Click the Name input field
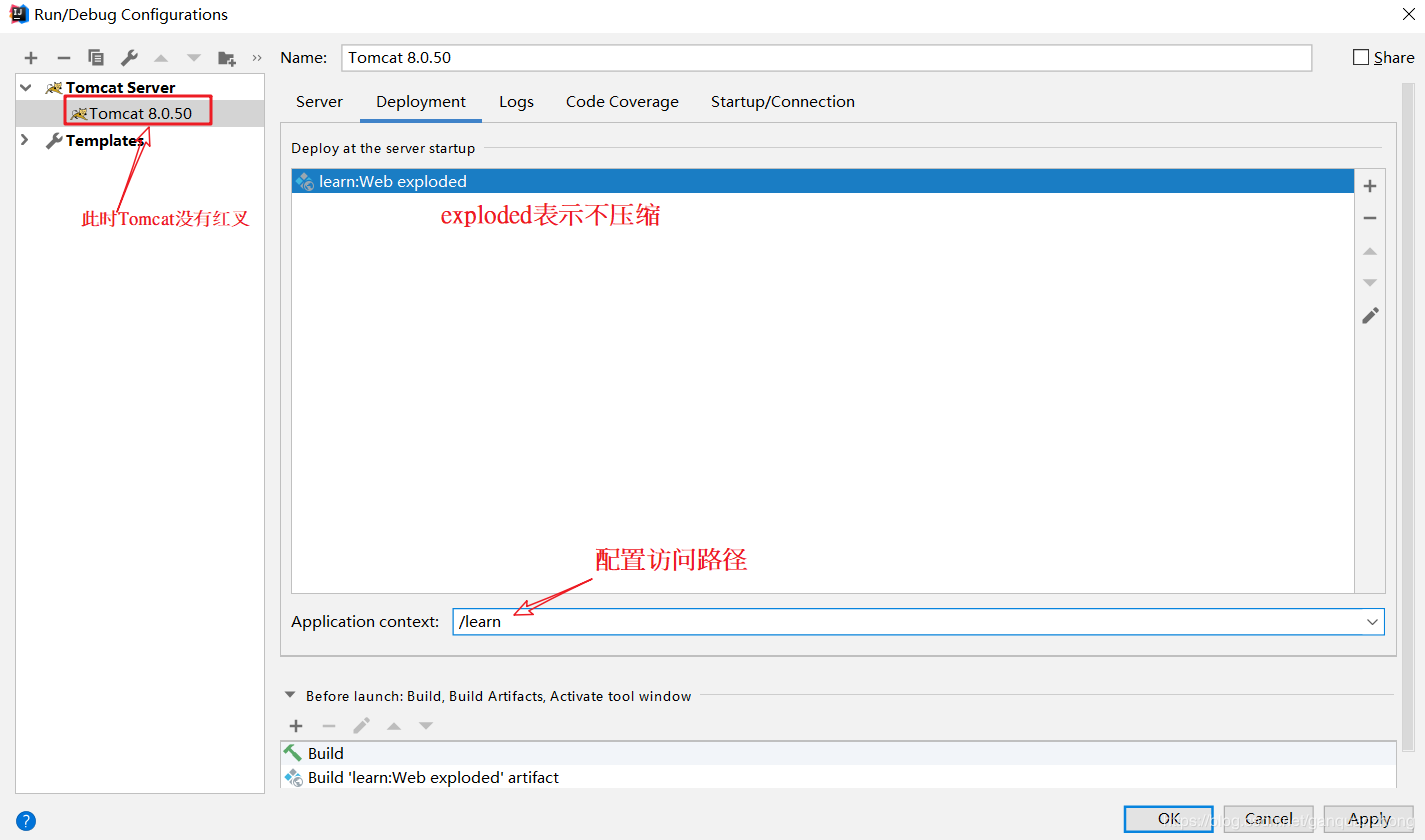 [826, 58]
